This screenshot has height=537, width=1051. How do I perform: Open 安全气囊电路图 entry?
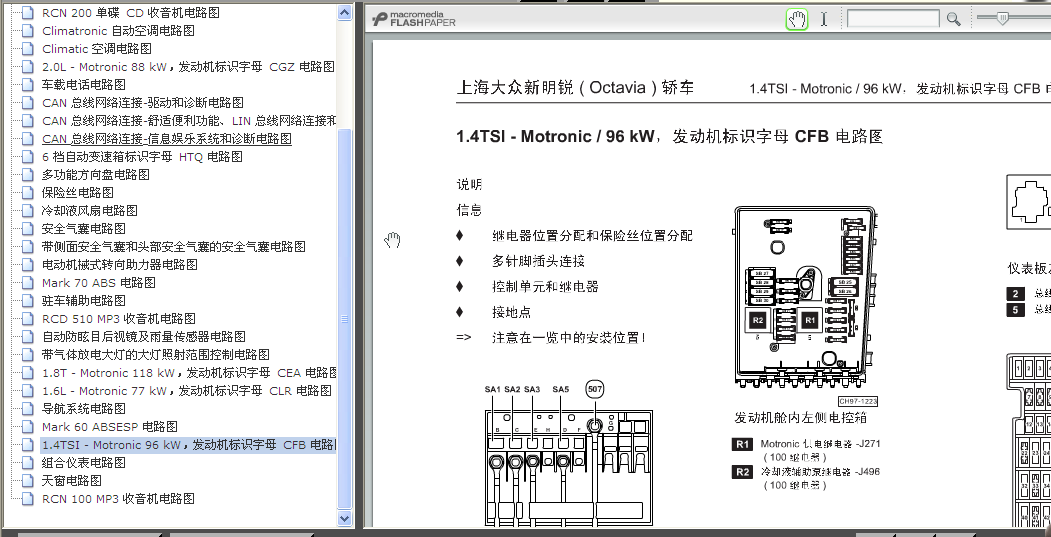click(84, 229)
